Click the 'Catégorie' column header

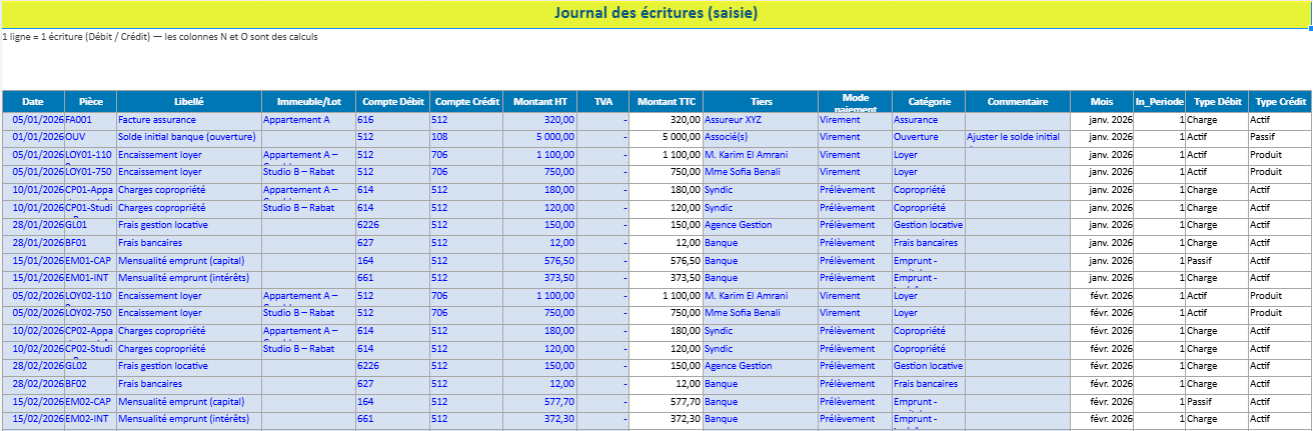(x=928, y=101)
